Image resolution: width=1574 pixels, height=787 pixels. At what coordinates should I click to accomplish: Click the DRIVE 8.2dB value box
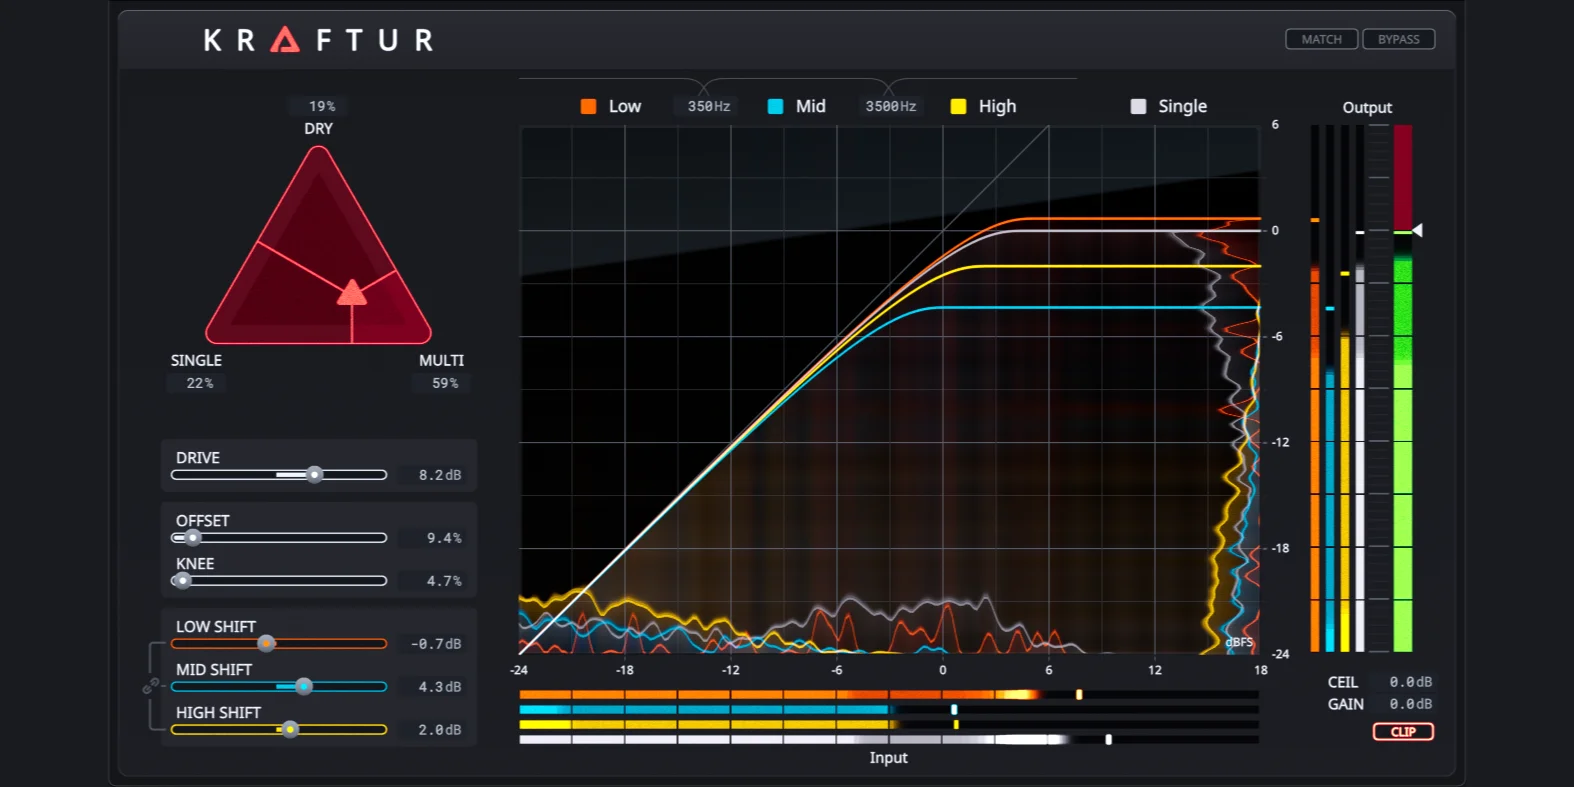coord(440,475)
